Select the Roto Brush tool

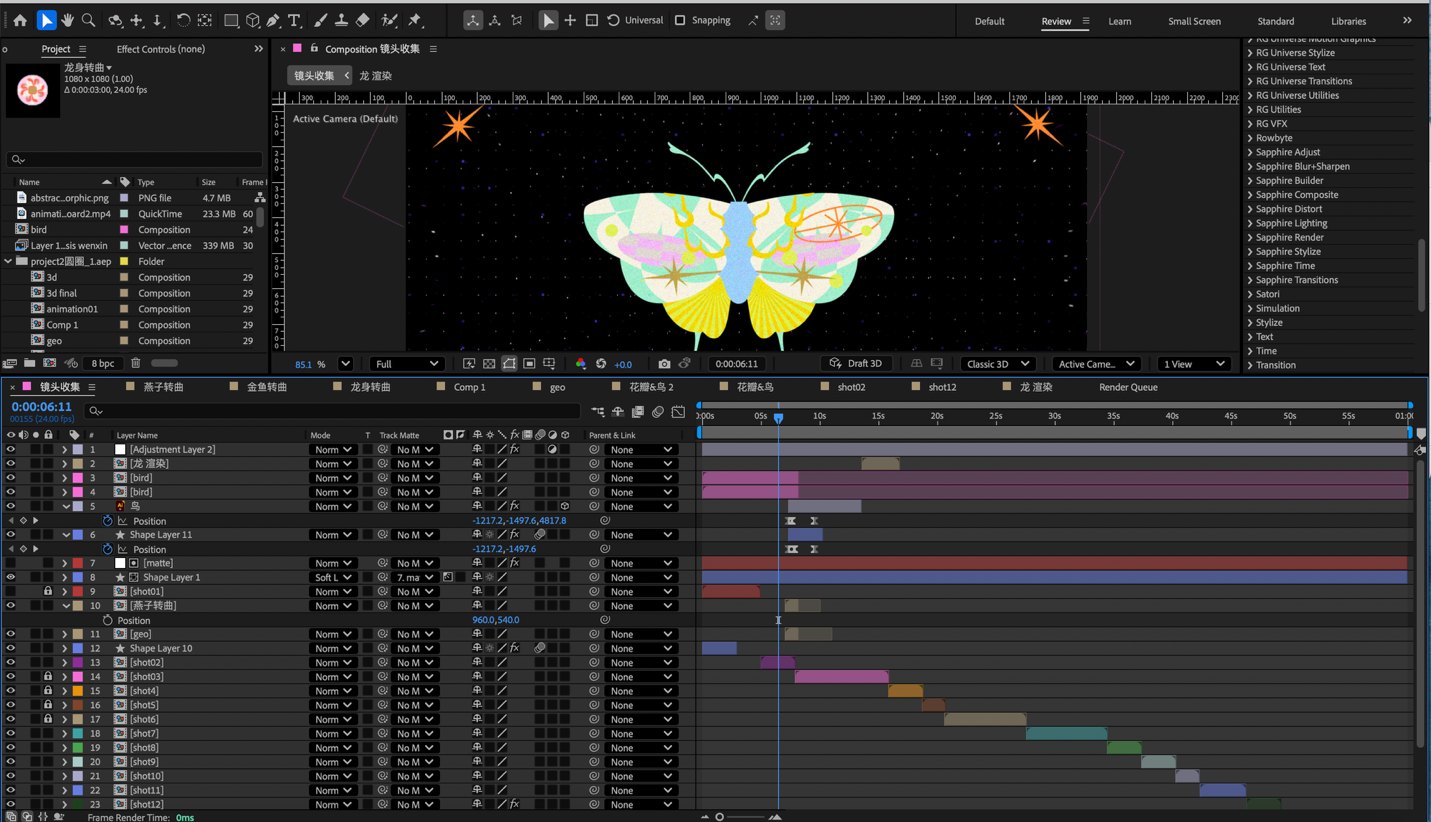pyautogui.click(x=390, y=20)
